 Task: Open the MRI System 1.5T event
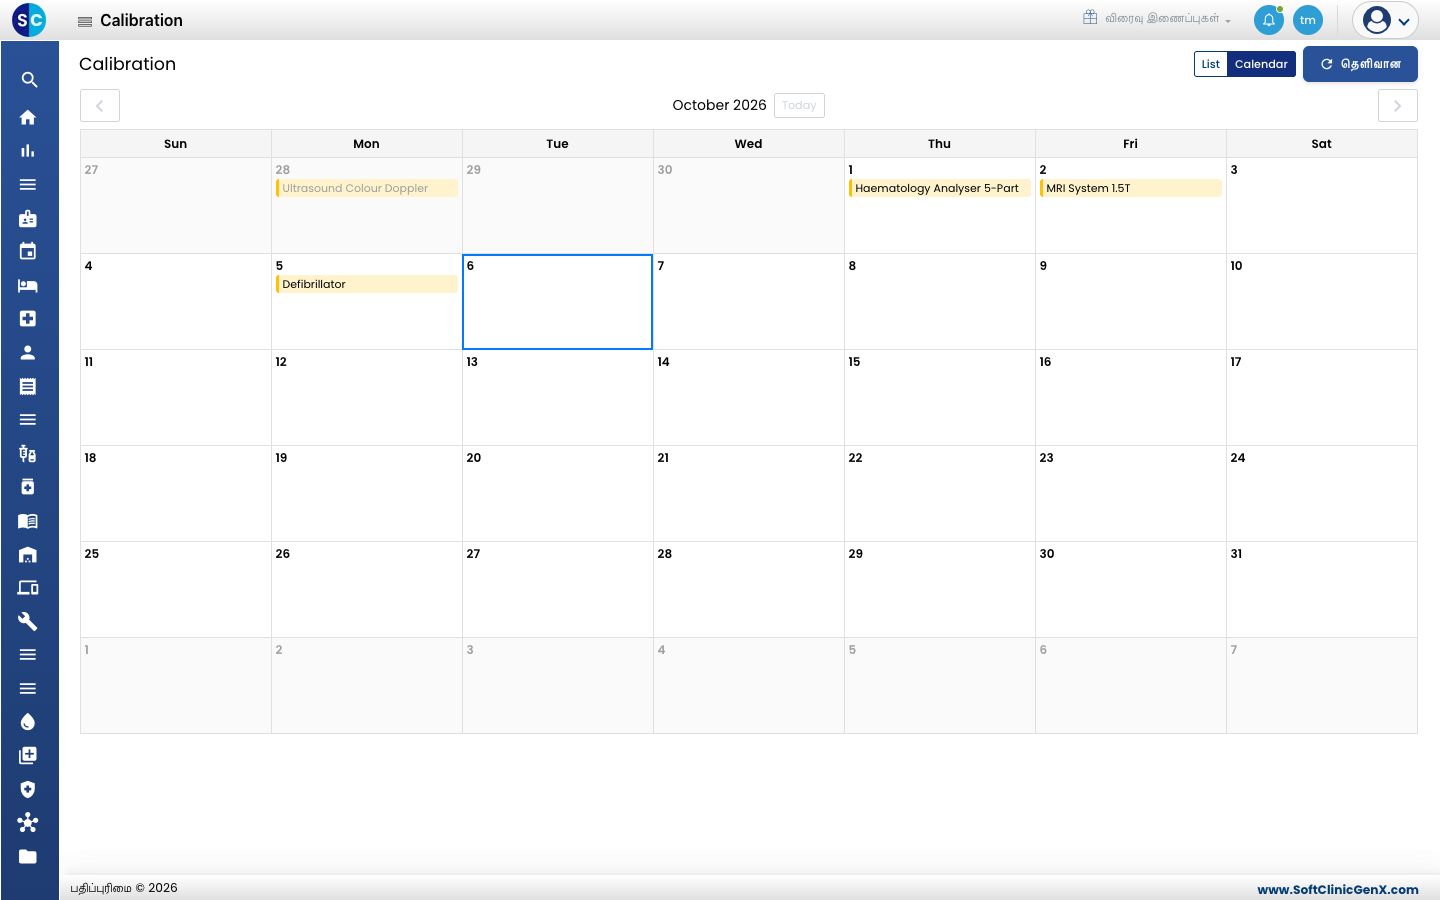[x=1131, y=188]
